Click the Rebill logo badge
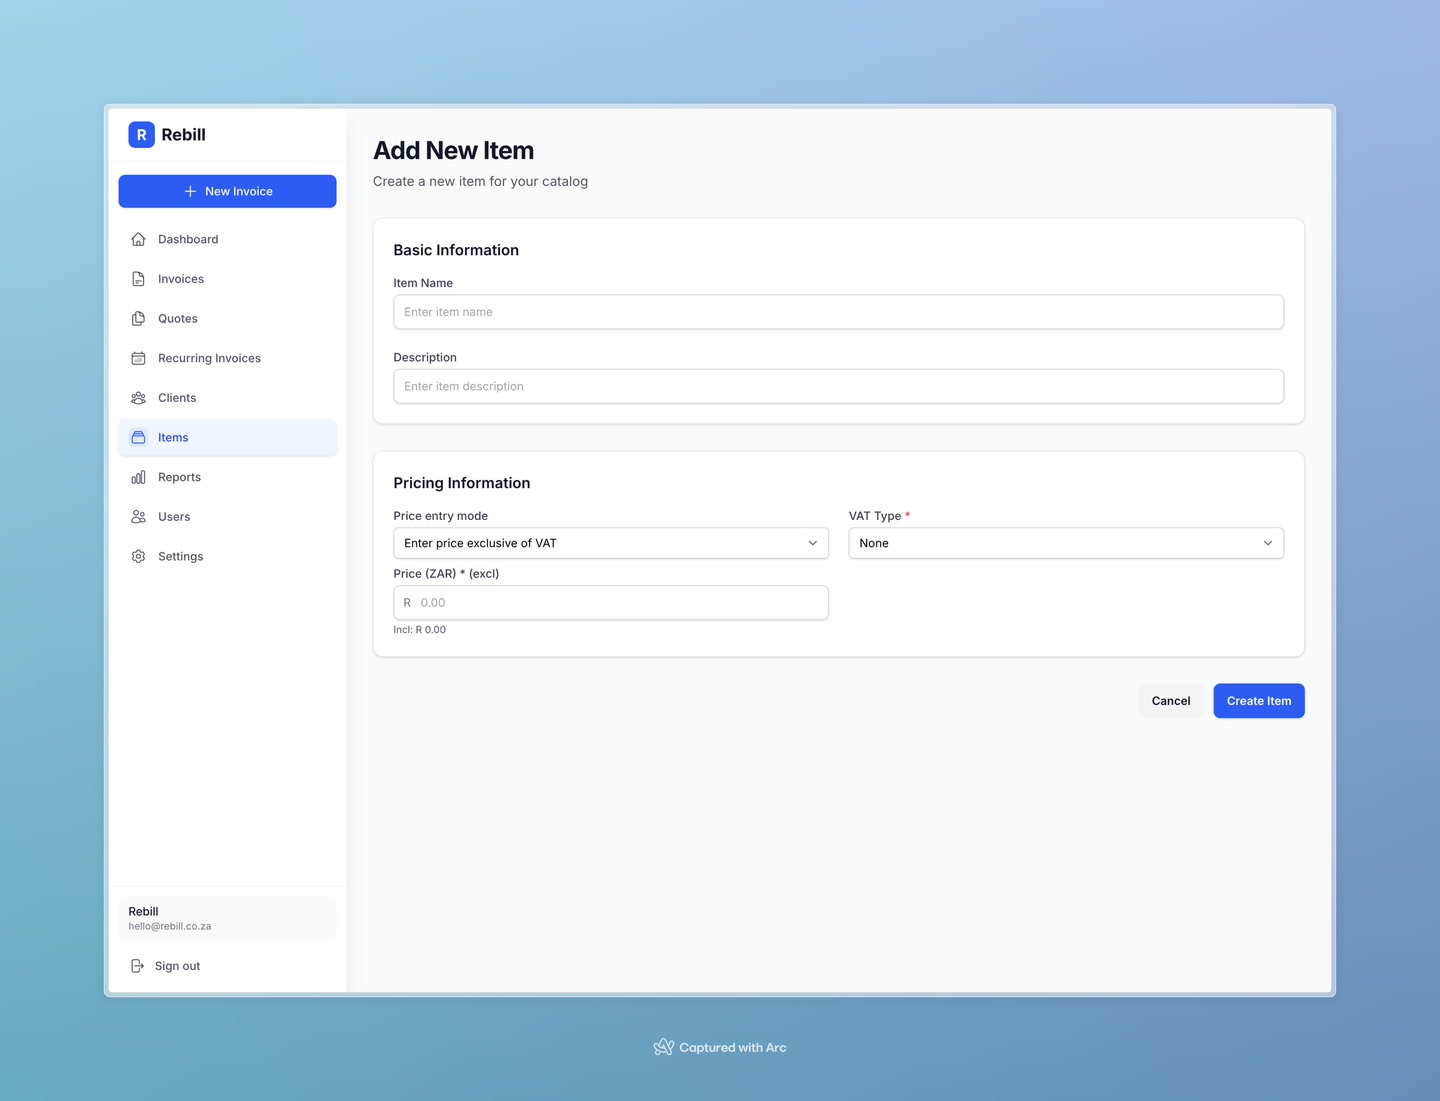The height and width of the screenshot is (1101, 1440). coord(141,134)
